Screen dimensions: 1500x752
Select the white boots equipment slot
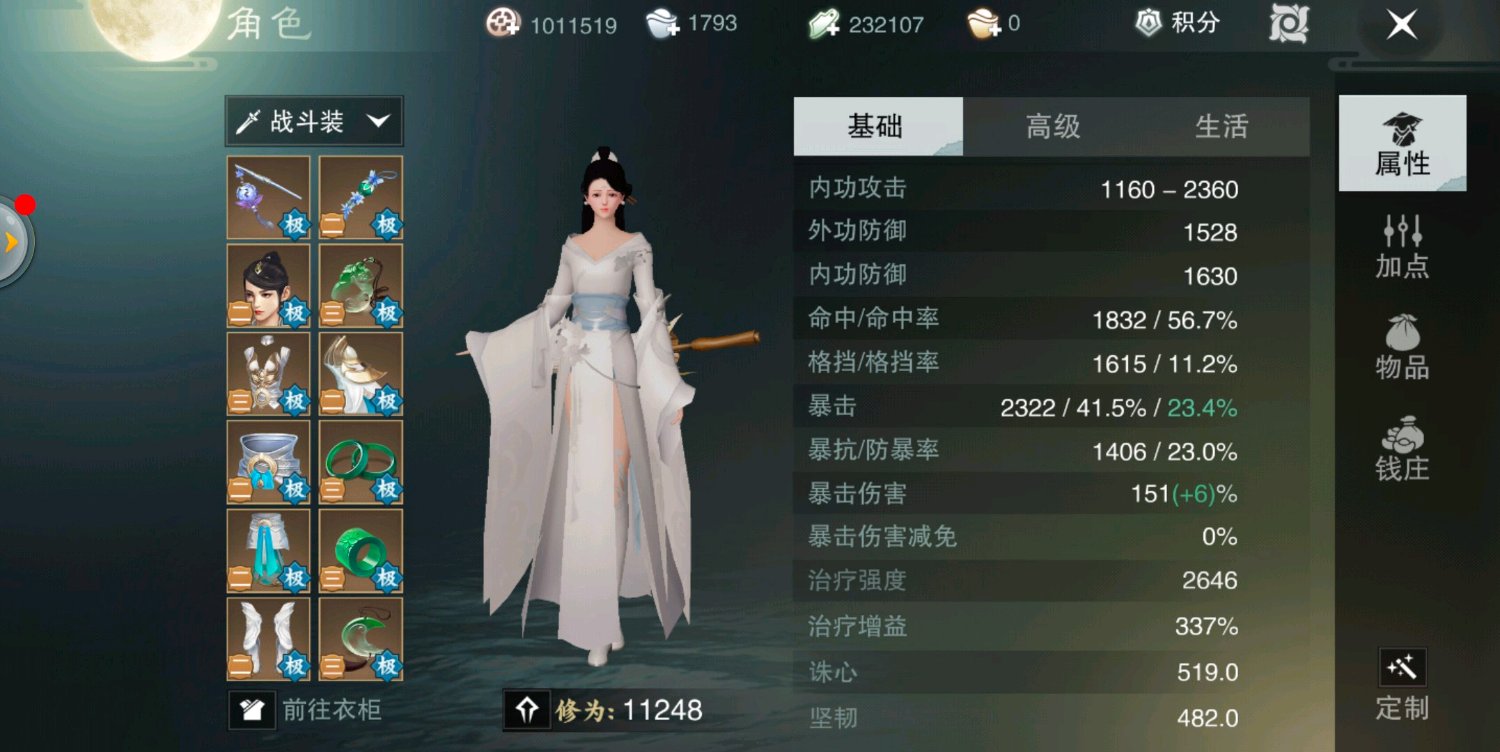pos(268,638)
